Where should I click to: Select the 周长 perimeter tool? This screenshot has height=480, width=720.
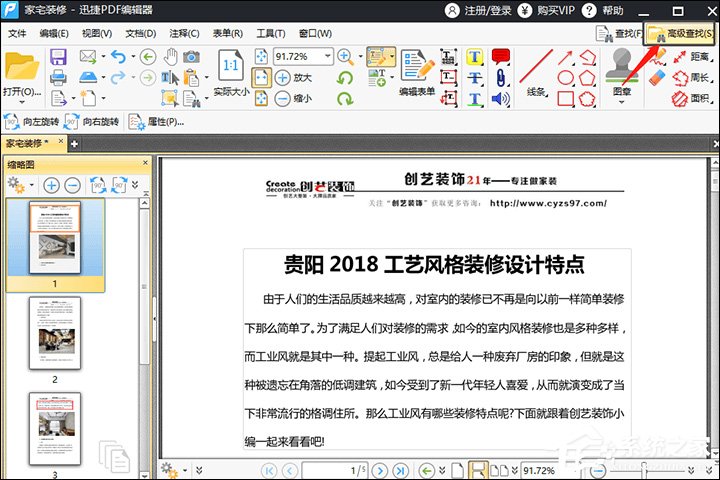[x=692, y=77]
